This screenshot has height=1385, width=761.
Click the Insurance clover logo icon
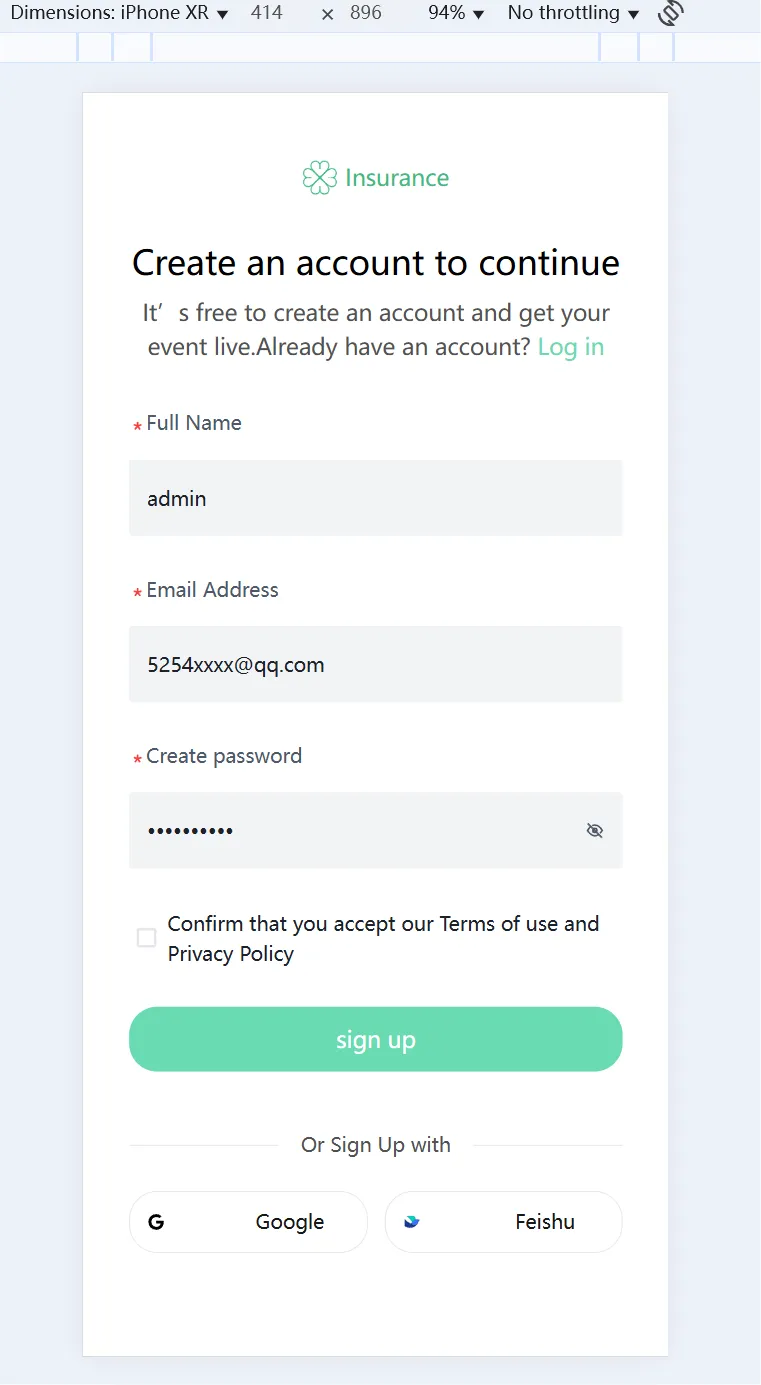pos(320,178)
